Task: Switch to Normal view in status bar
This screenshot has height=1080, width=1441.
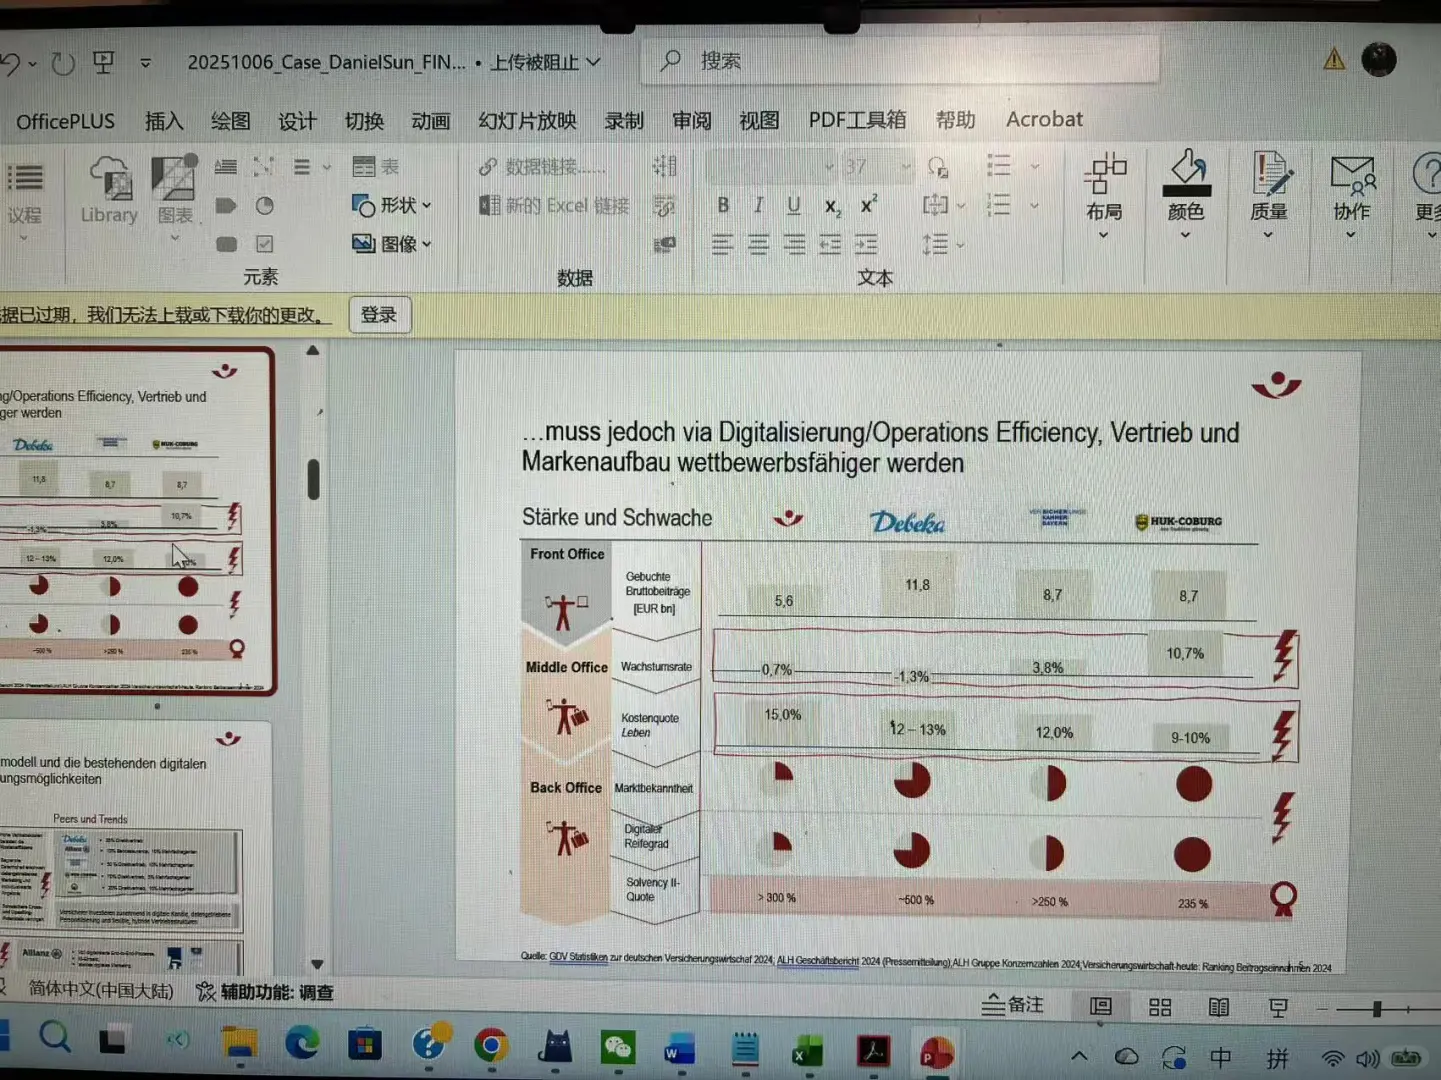Action: tap(1101, 1007)
